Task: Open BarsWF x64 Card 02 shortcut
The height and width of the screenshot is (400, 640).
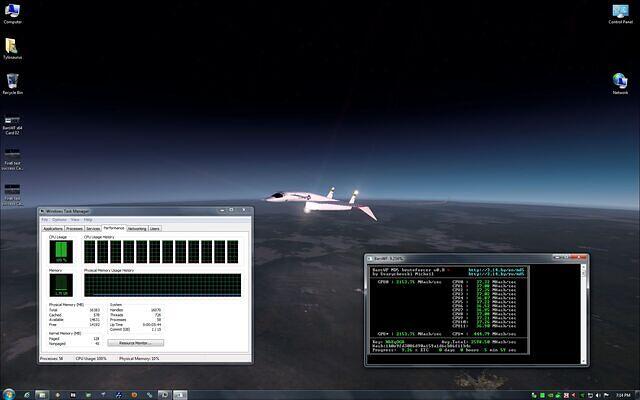Action: click(12, 124)
